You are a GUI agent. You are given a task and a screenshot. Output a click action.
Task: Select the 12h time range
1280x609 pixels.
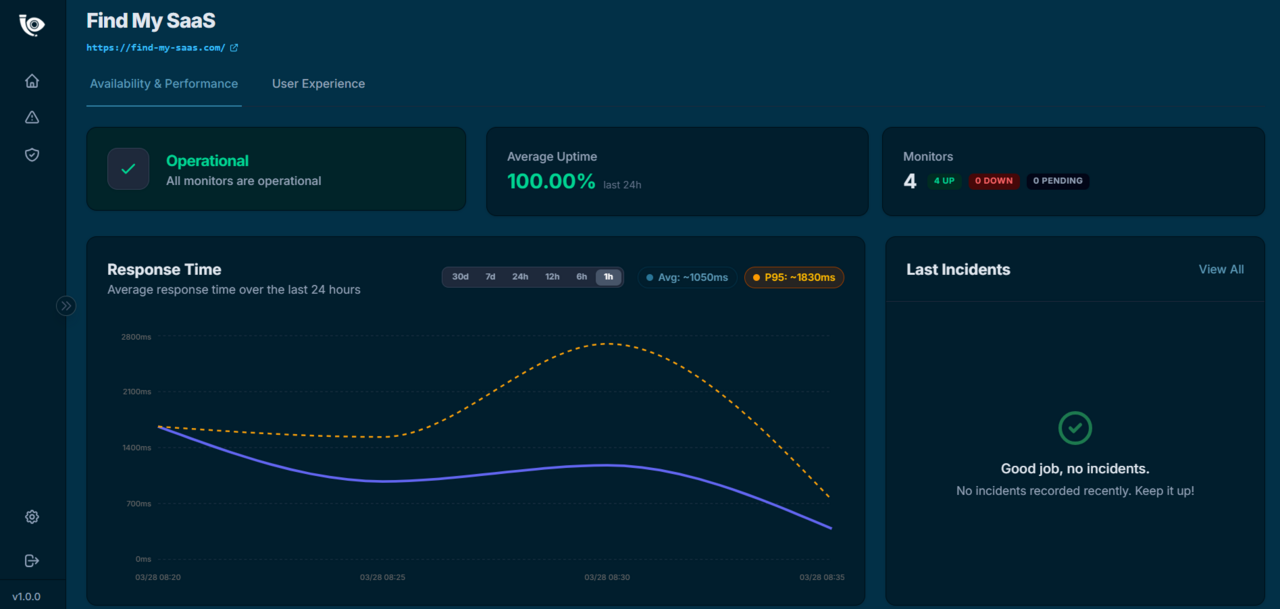pyautogui.click(x=552, y=277)
